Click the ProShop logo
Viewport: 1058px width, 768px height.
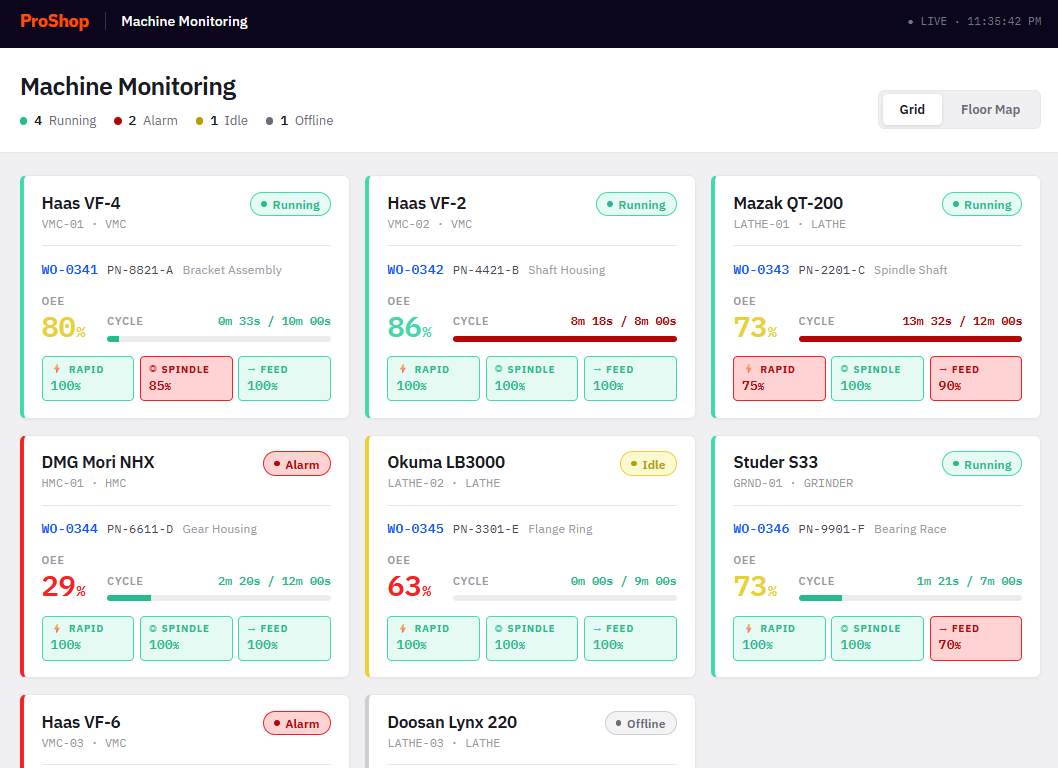click(55, 21)
